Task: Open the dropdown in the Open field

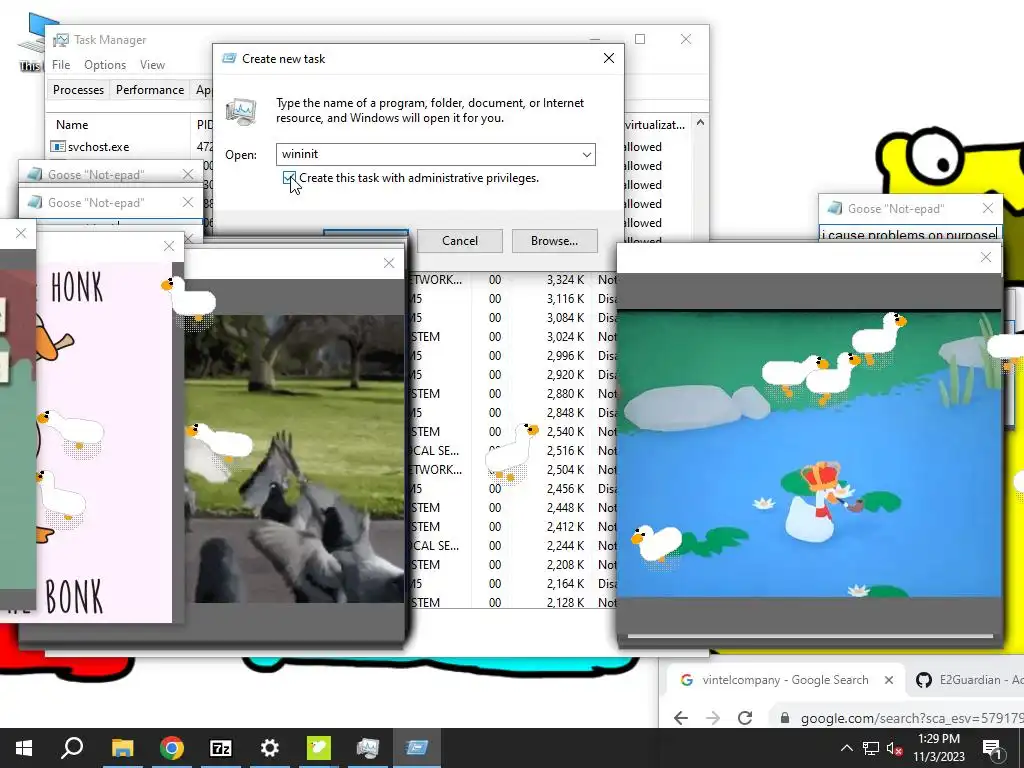Action: tap(586, 155)
